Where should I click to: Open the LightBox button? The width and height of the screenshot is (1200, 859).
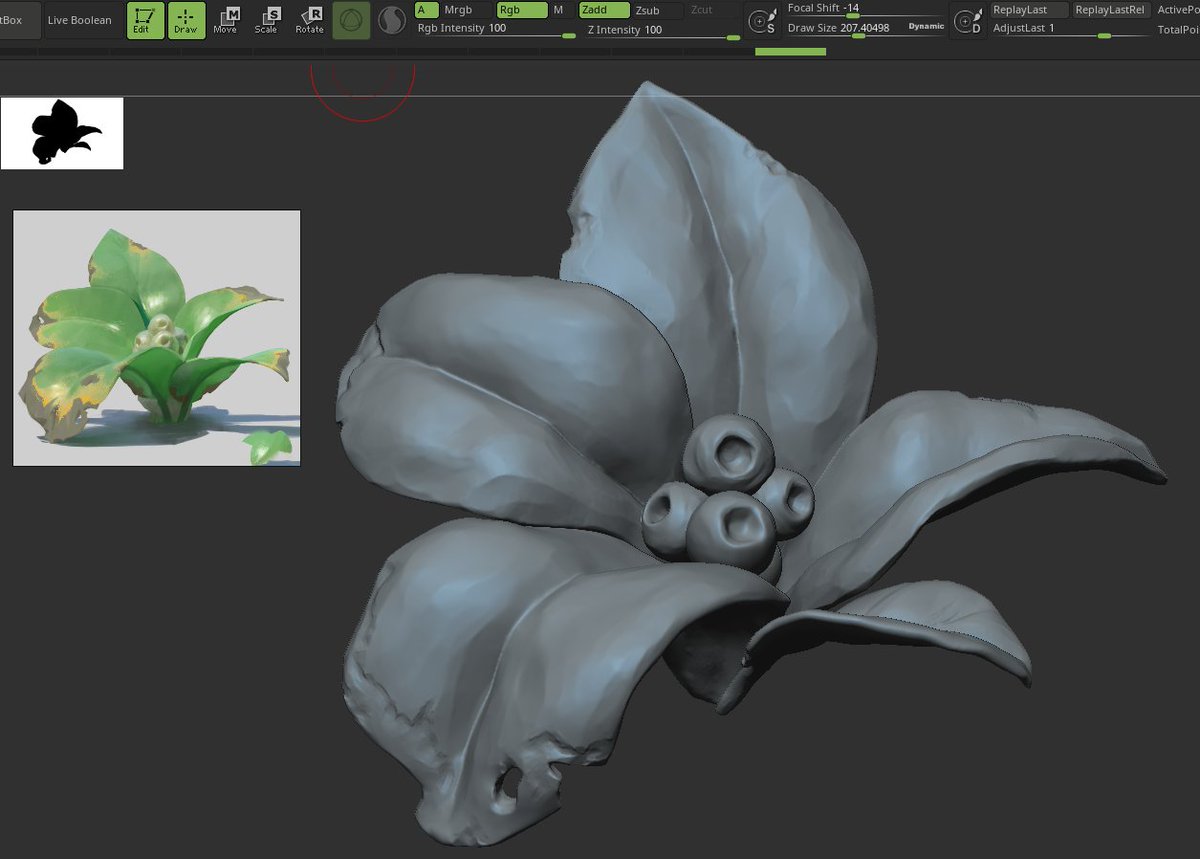coord(20,20)
